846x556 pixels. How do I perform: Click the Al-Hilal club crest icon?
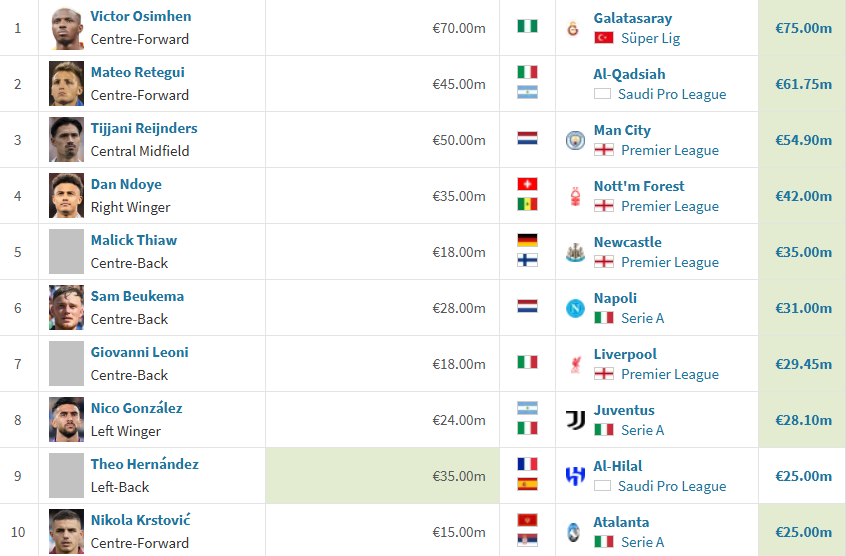[575, 476]
